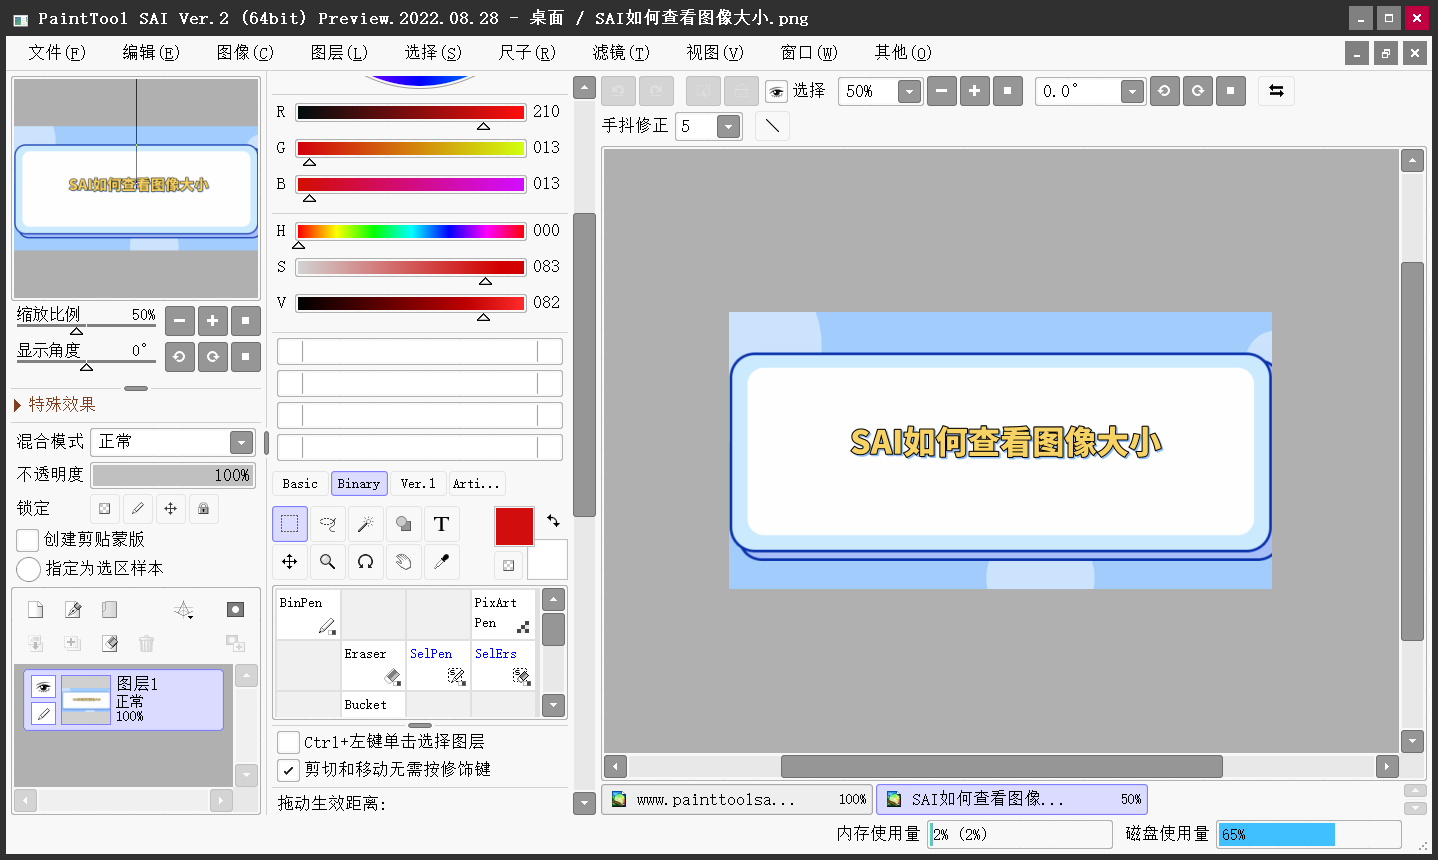The image size is (1438, 860).
Task: Switch to the Ver.1 brush tab
Action: [418, 484]
